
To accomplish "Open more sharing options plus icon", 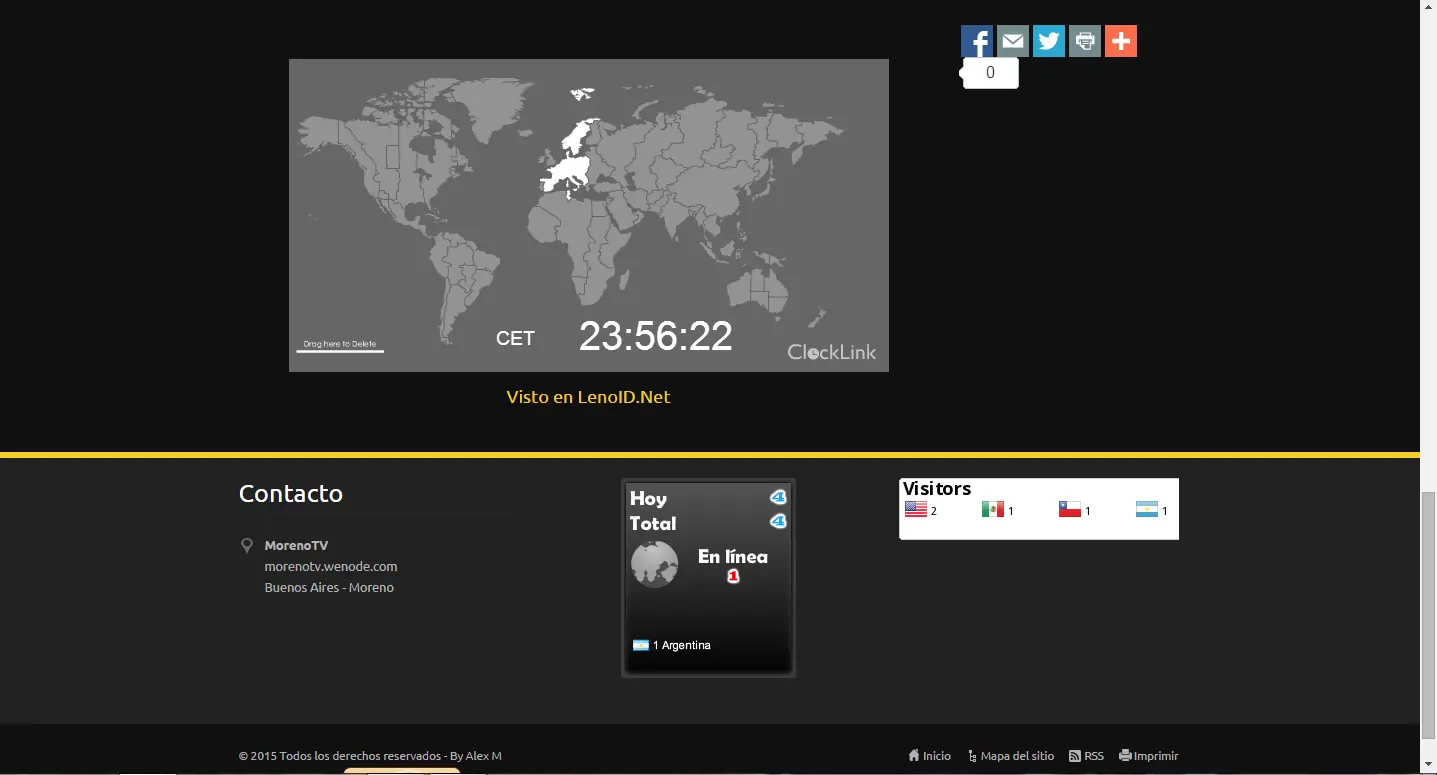I will pyautogui.click(x=1121, y=41).
